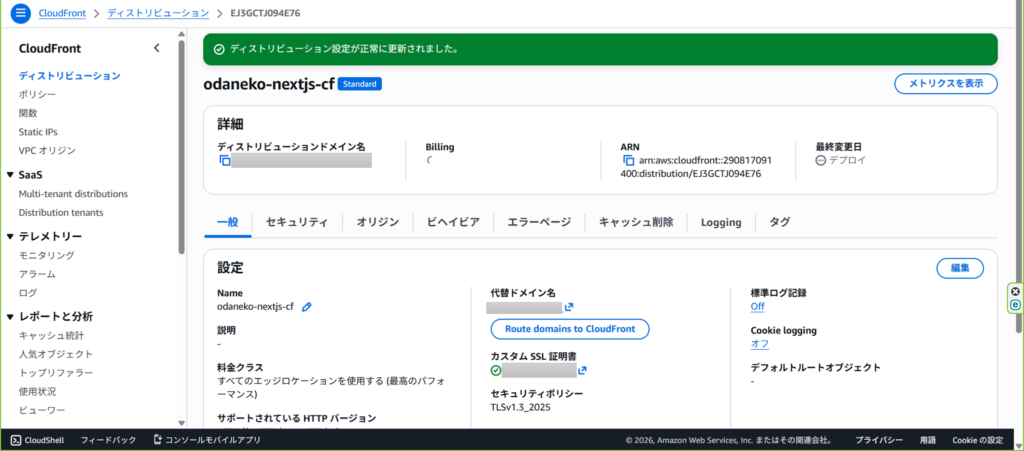1024x451 pixels.
Task: Open the custom SSL certificate external link icon
Action: (x=582, y=371)
